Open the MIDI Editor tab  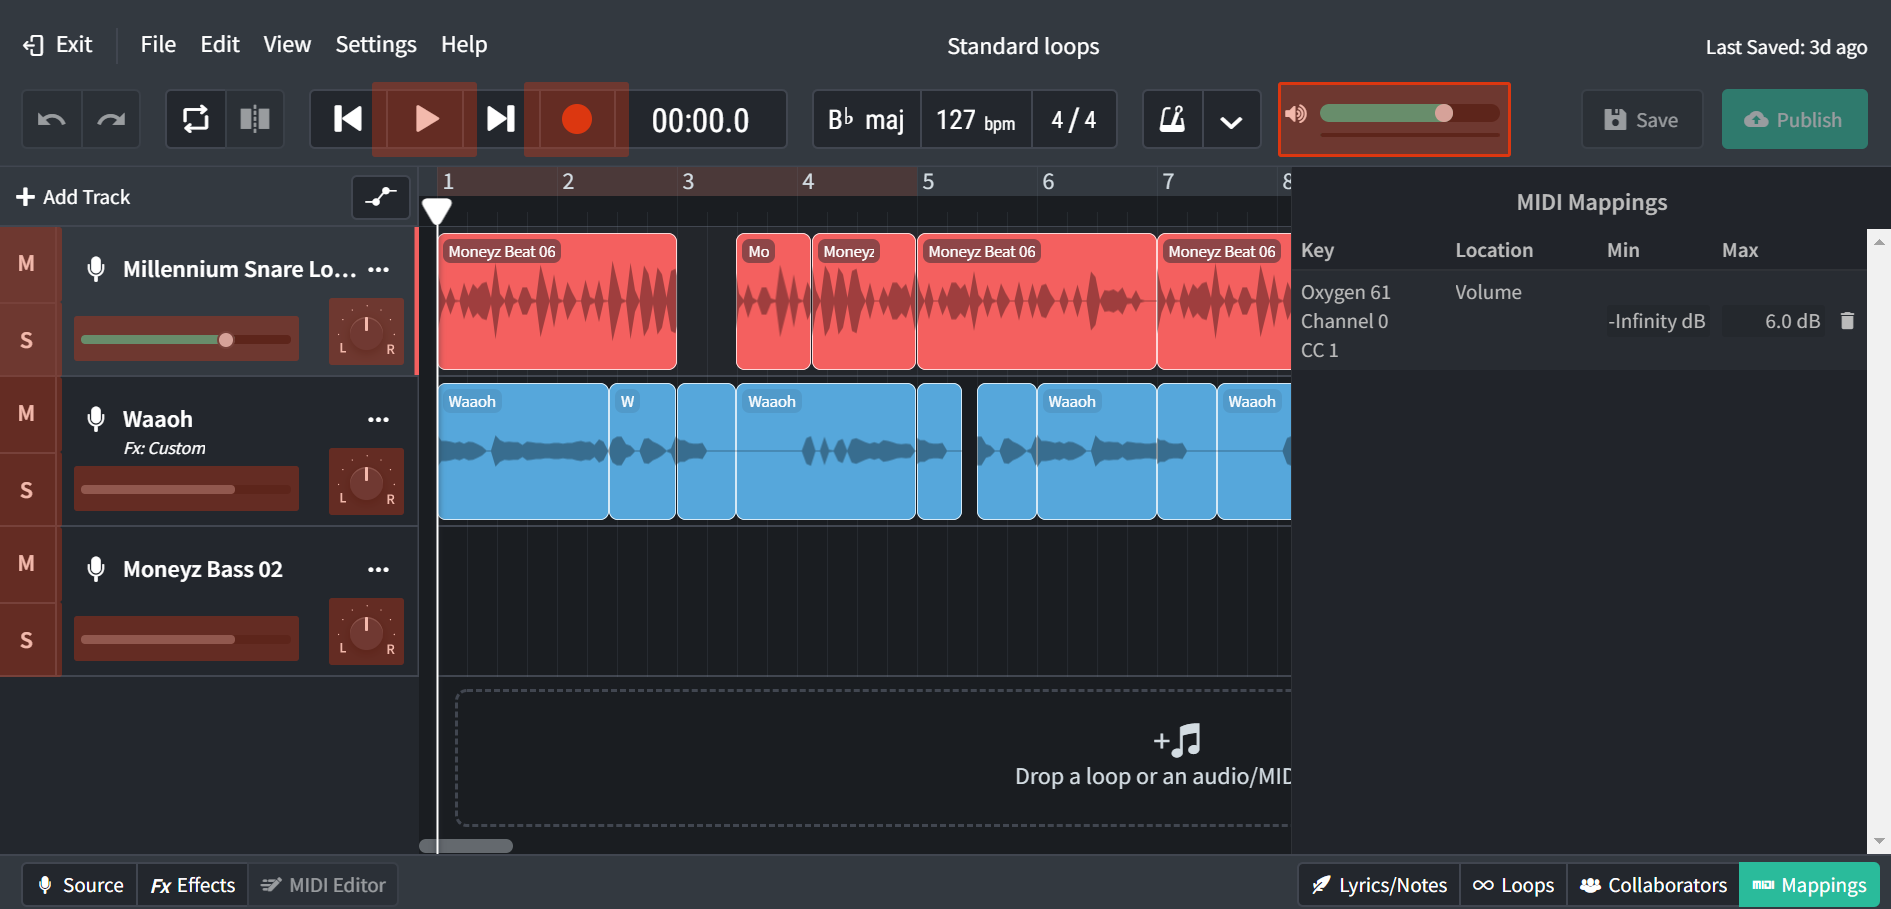[x=323, y=885]
